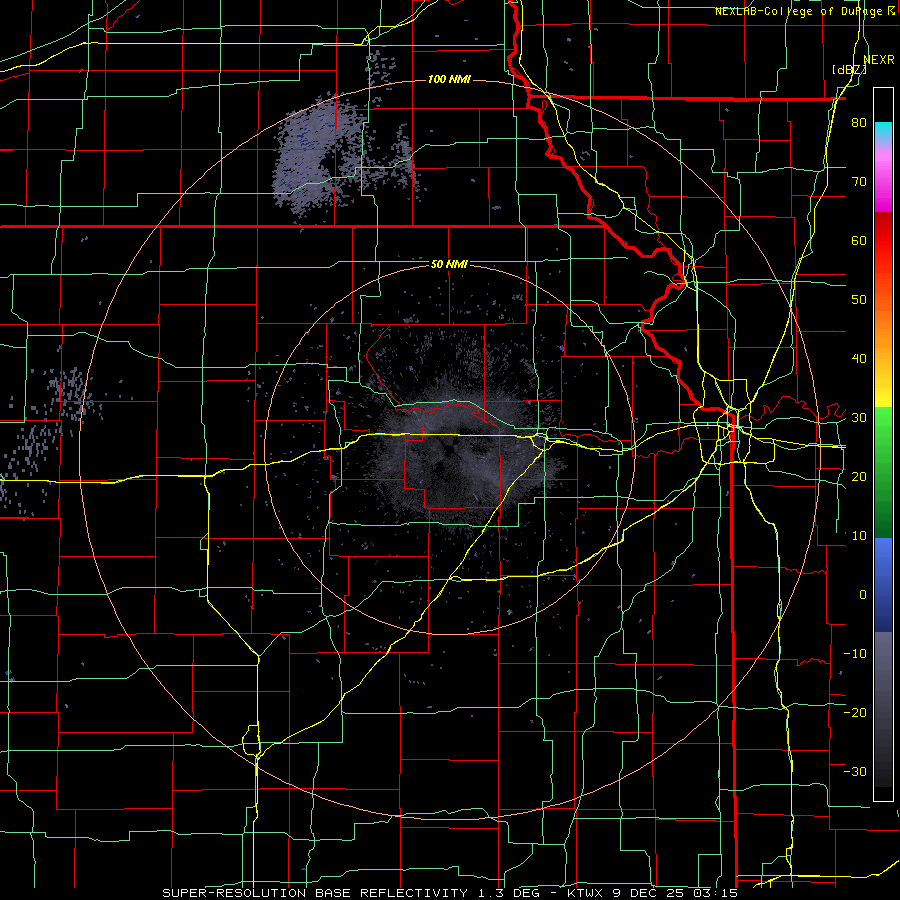This screenshot has width=900, height=900.
Task: Click the 0 dBZ scale value
Action: (x=863, y=595)
